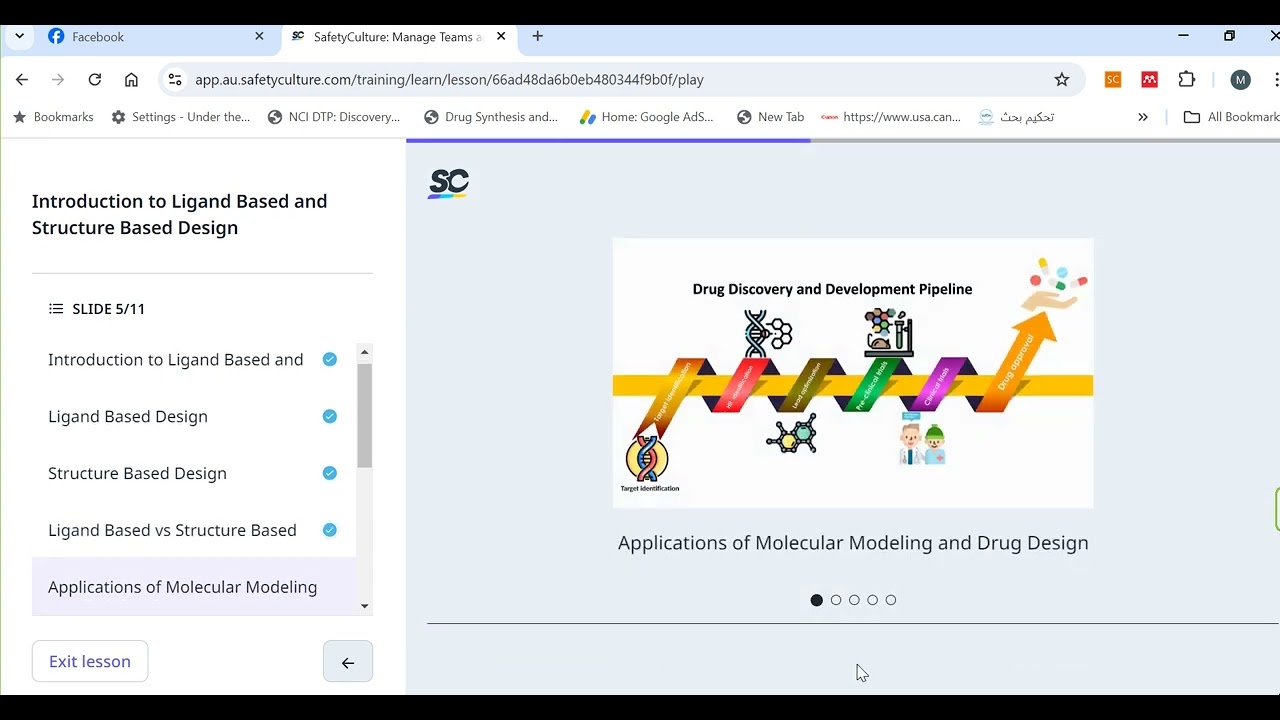Click the Applications of Molecular Modeling and Drug Design caption
Viewport: 1280px width, 720px height.
coord(853,543)
